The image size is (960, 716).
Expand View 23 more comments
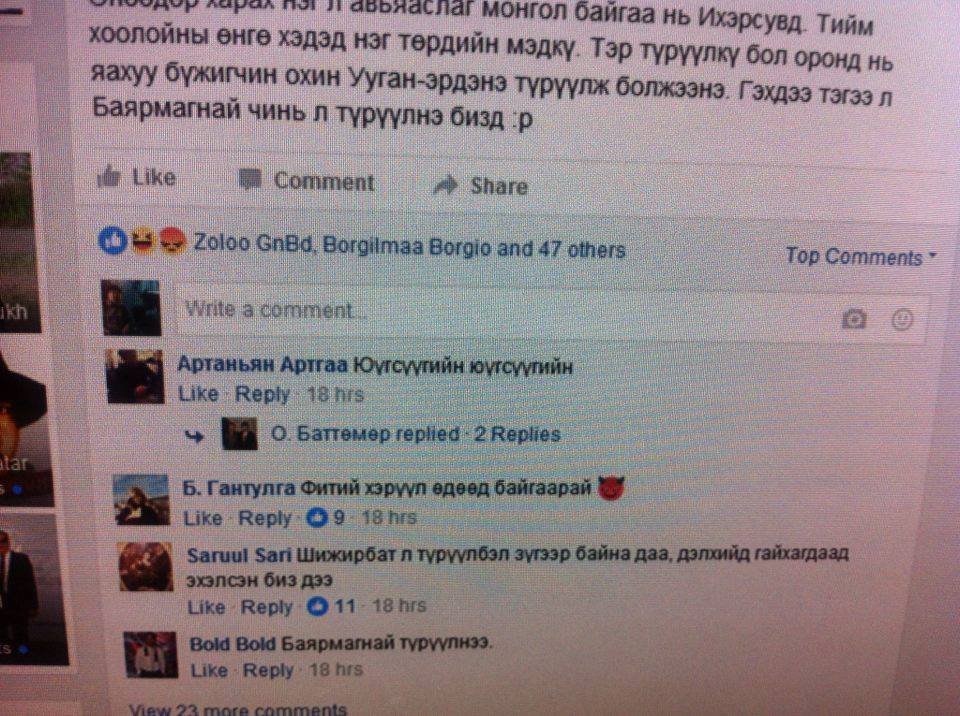point(238,709)
